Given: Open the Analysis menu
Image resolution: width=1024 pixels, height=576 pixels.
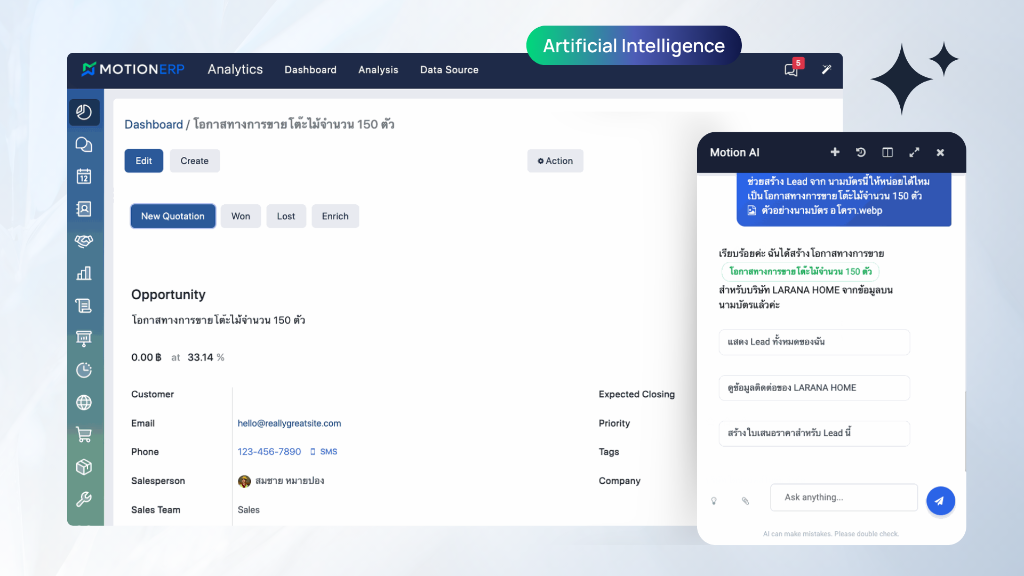Looking at the screenshot, I should click(x=378, y=69).
